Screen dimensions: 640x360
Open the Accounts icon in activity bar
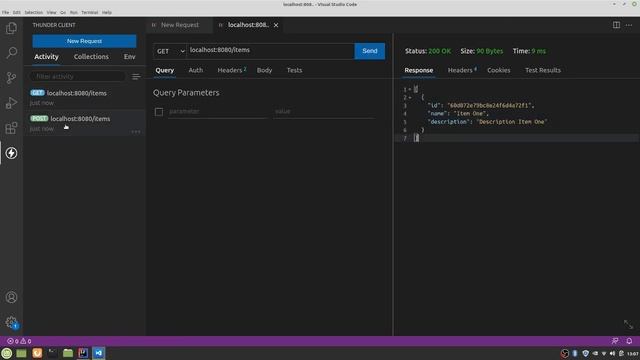tap(11, 297)
